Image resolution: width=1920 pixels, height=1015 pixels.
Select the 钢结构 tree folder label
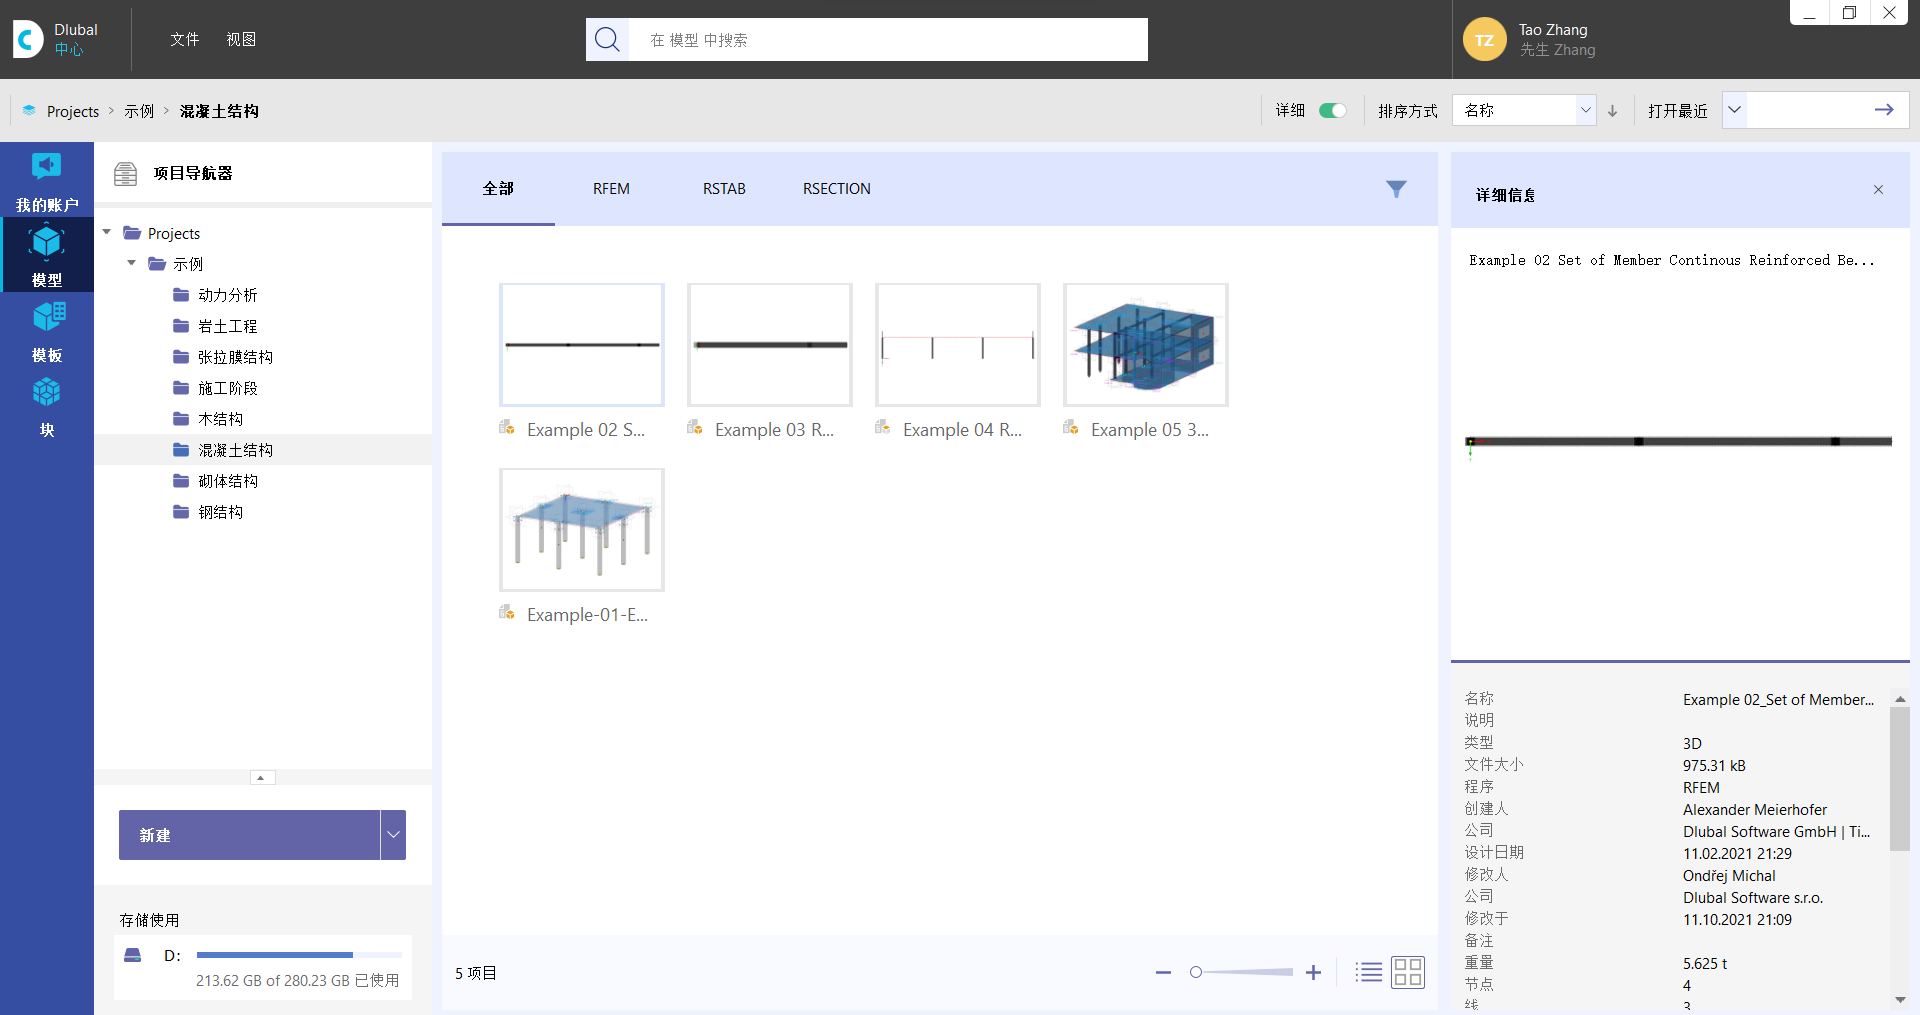(x=220, y=512)
